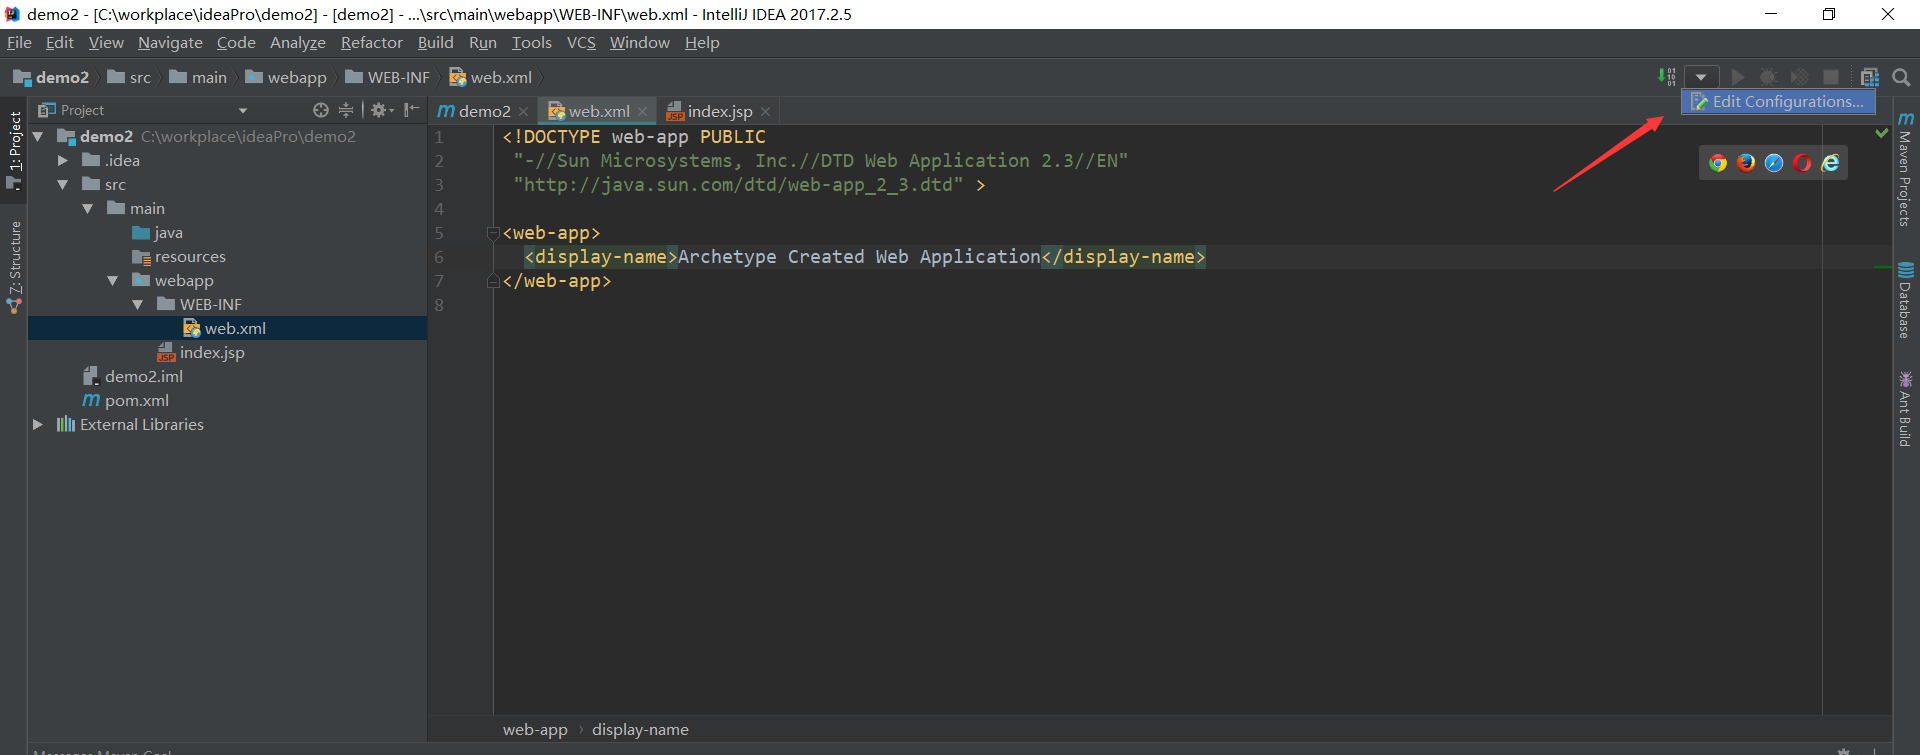Open the Refactor menu
Image resolution: width=1920 pixels, height=755 pixels.
click(372, 42)
